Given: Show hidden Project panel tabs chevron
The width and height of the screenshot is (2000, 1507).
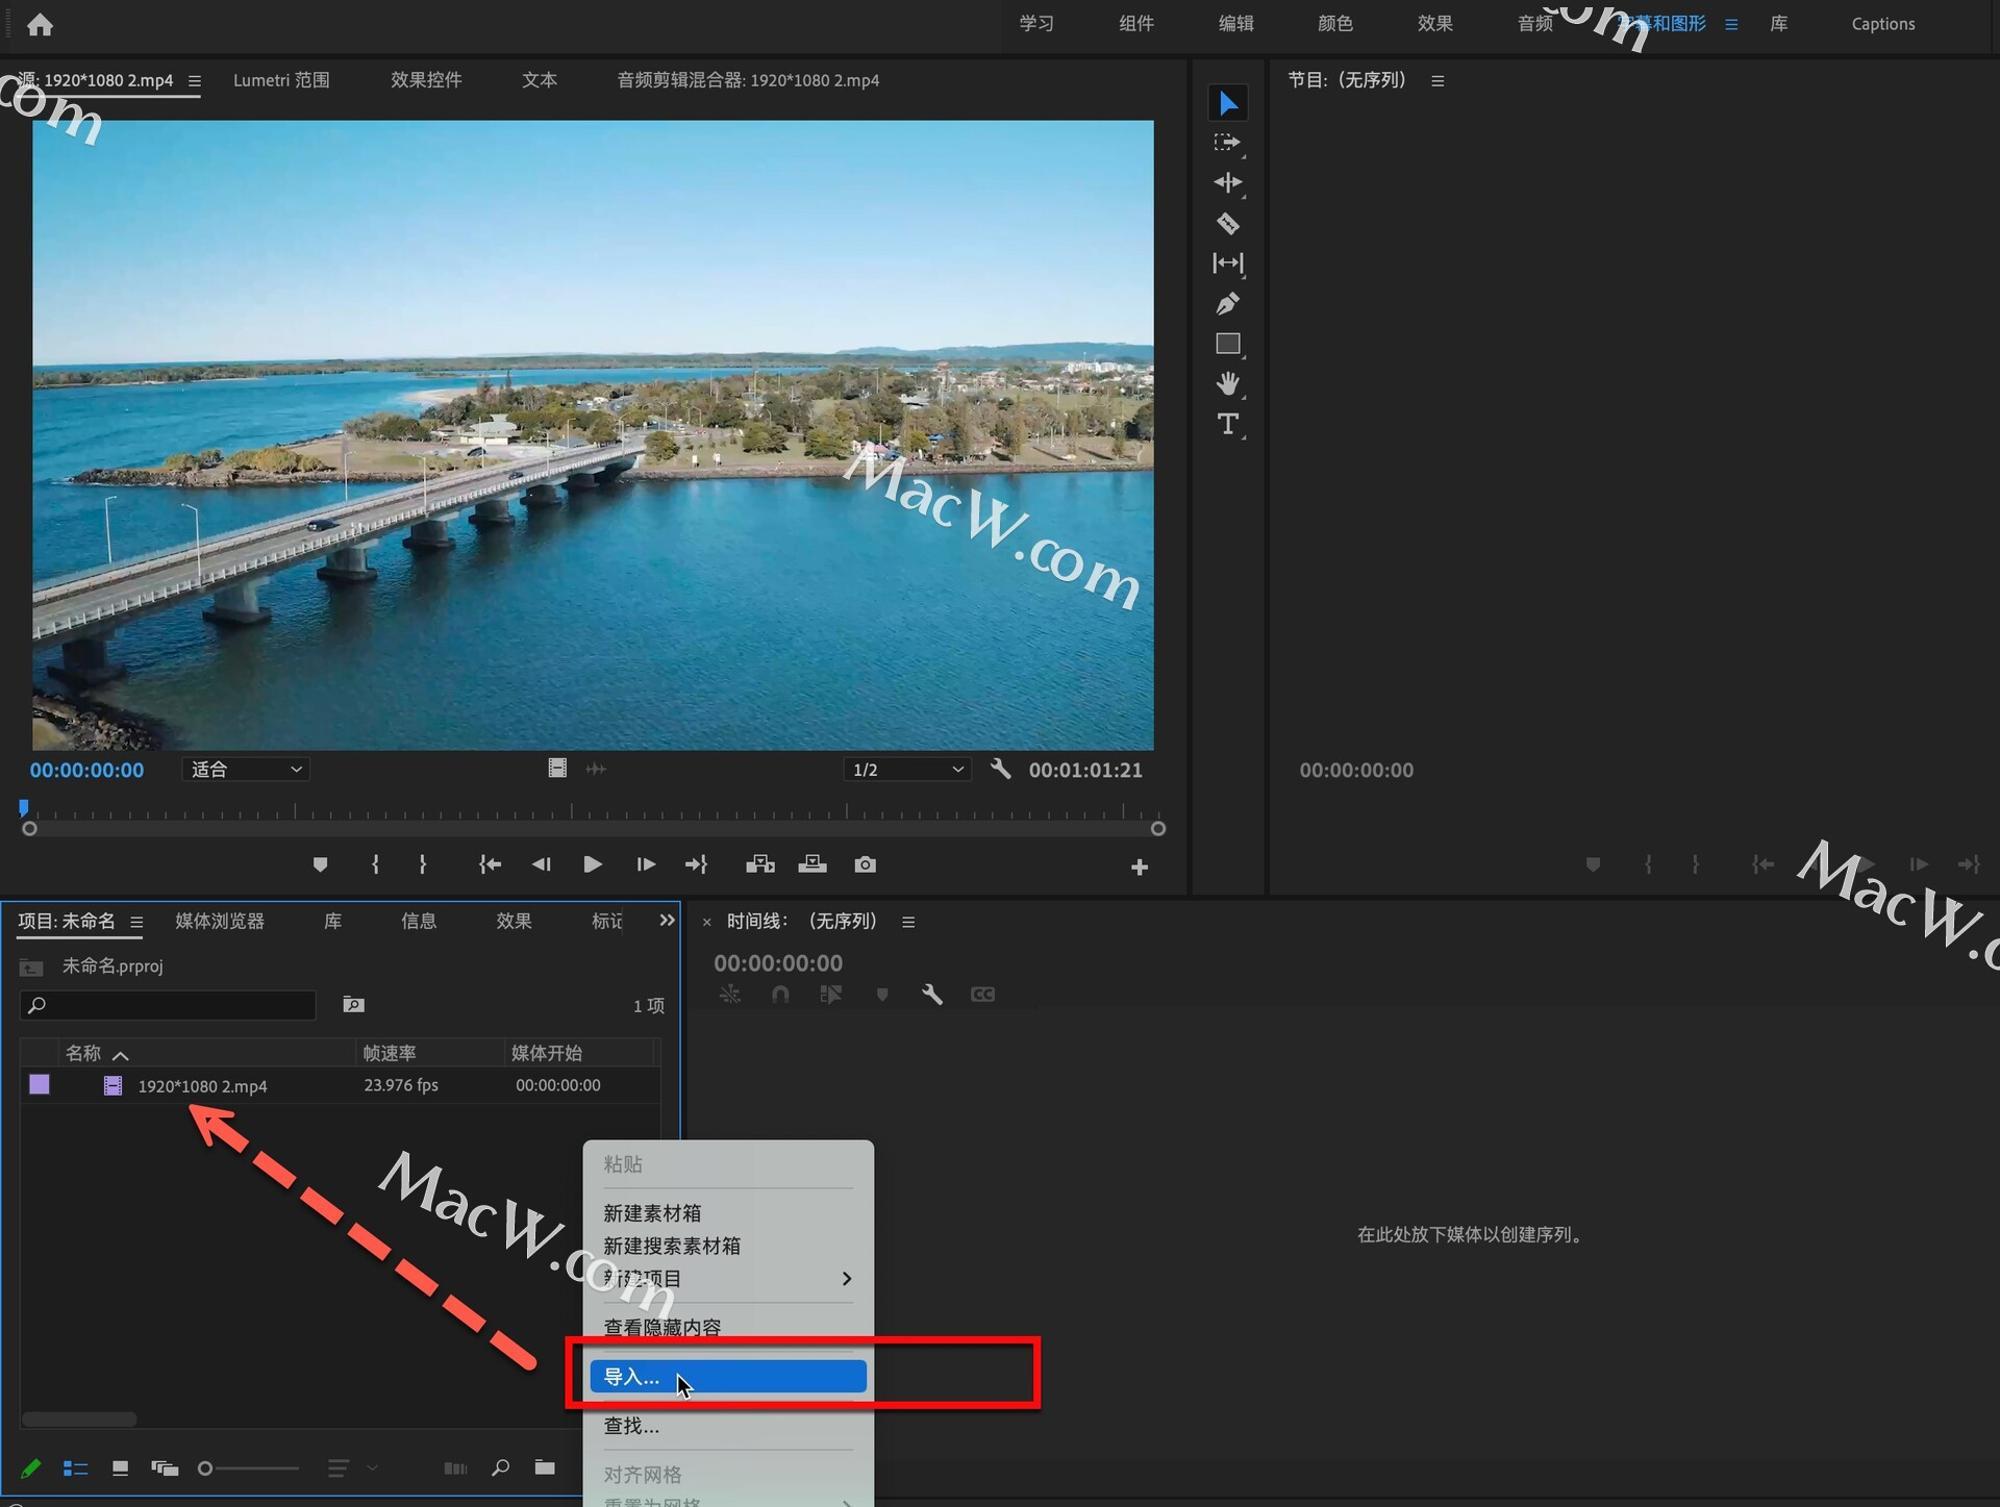Looking at the screenshot, I should (x=667, y=920).
